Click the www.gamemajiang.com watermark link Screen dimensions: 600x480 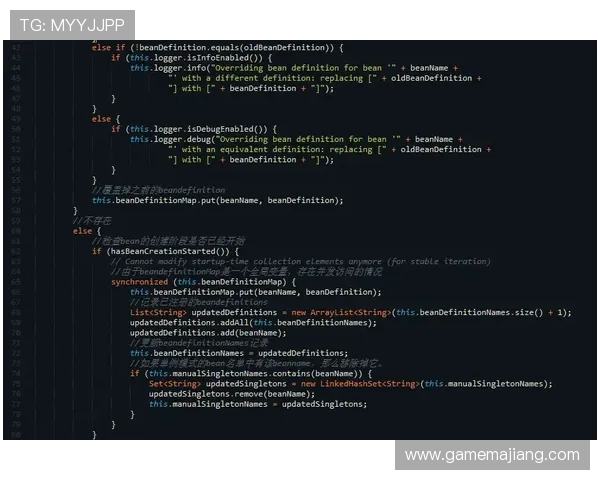point(491,455)
